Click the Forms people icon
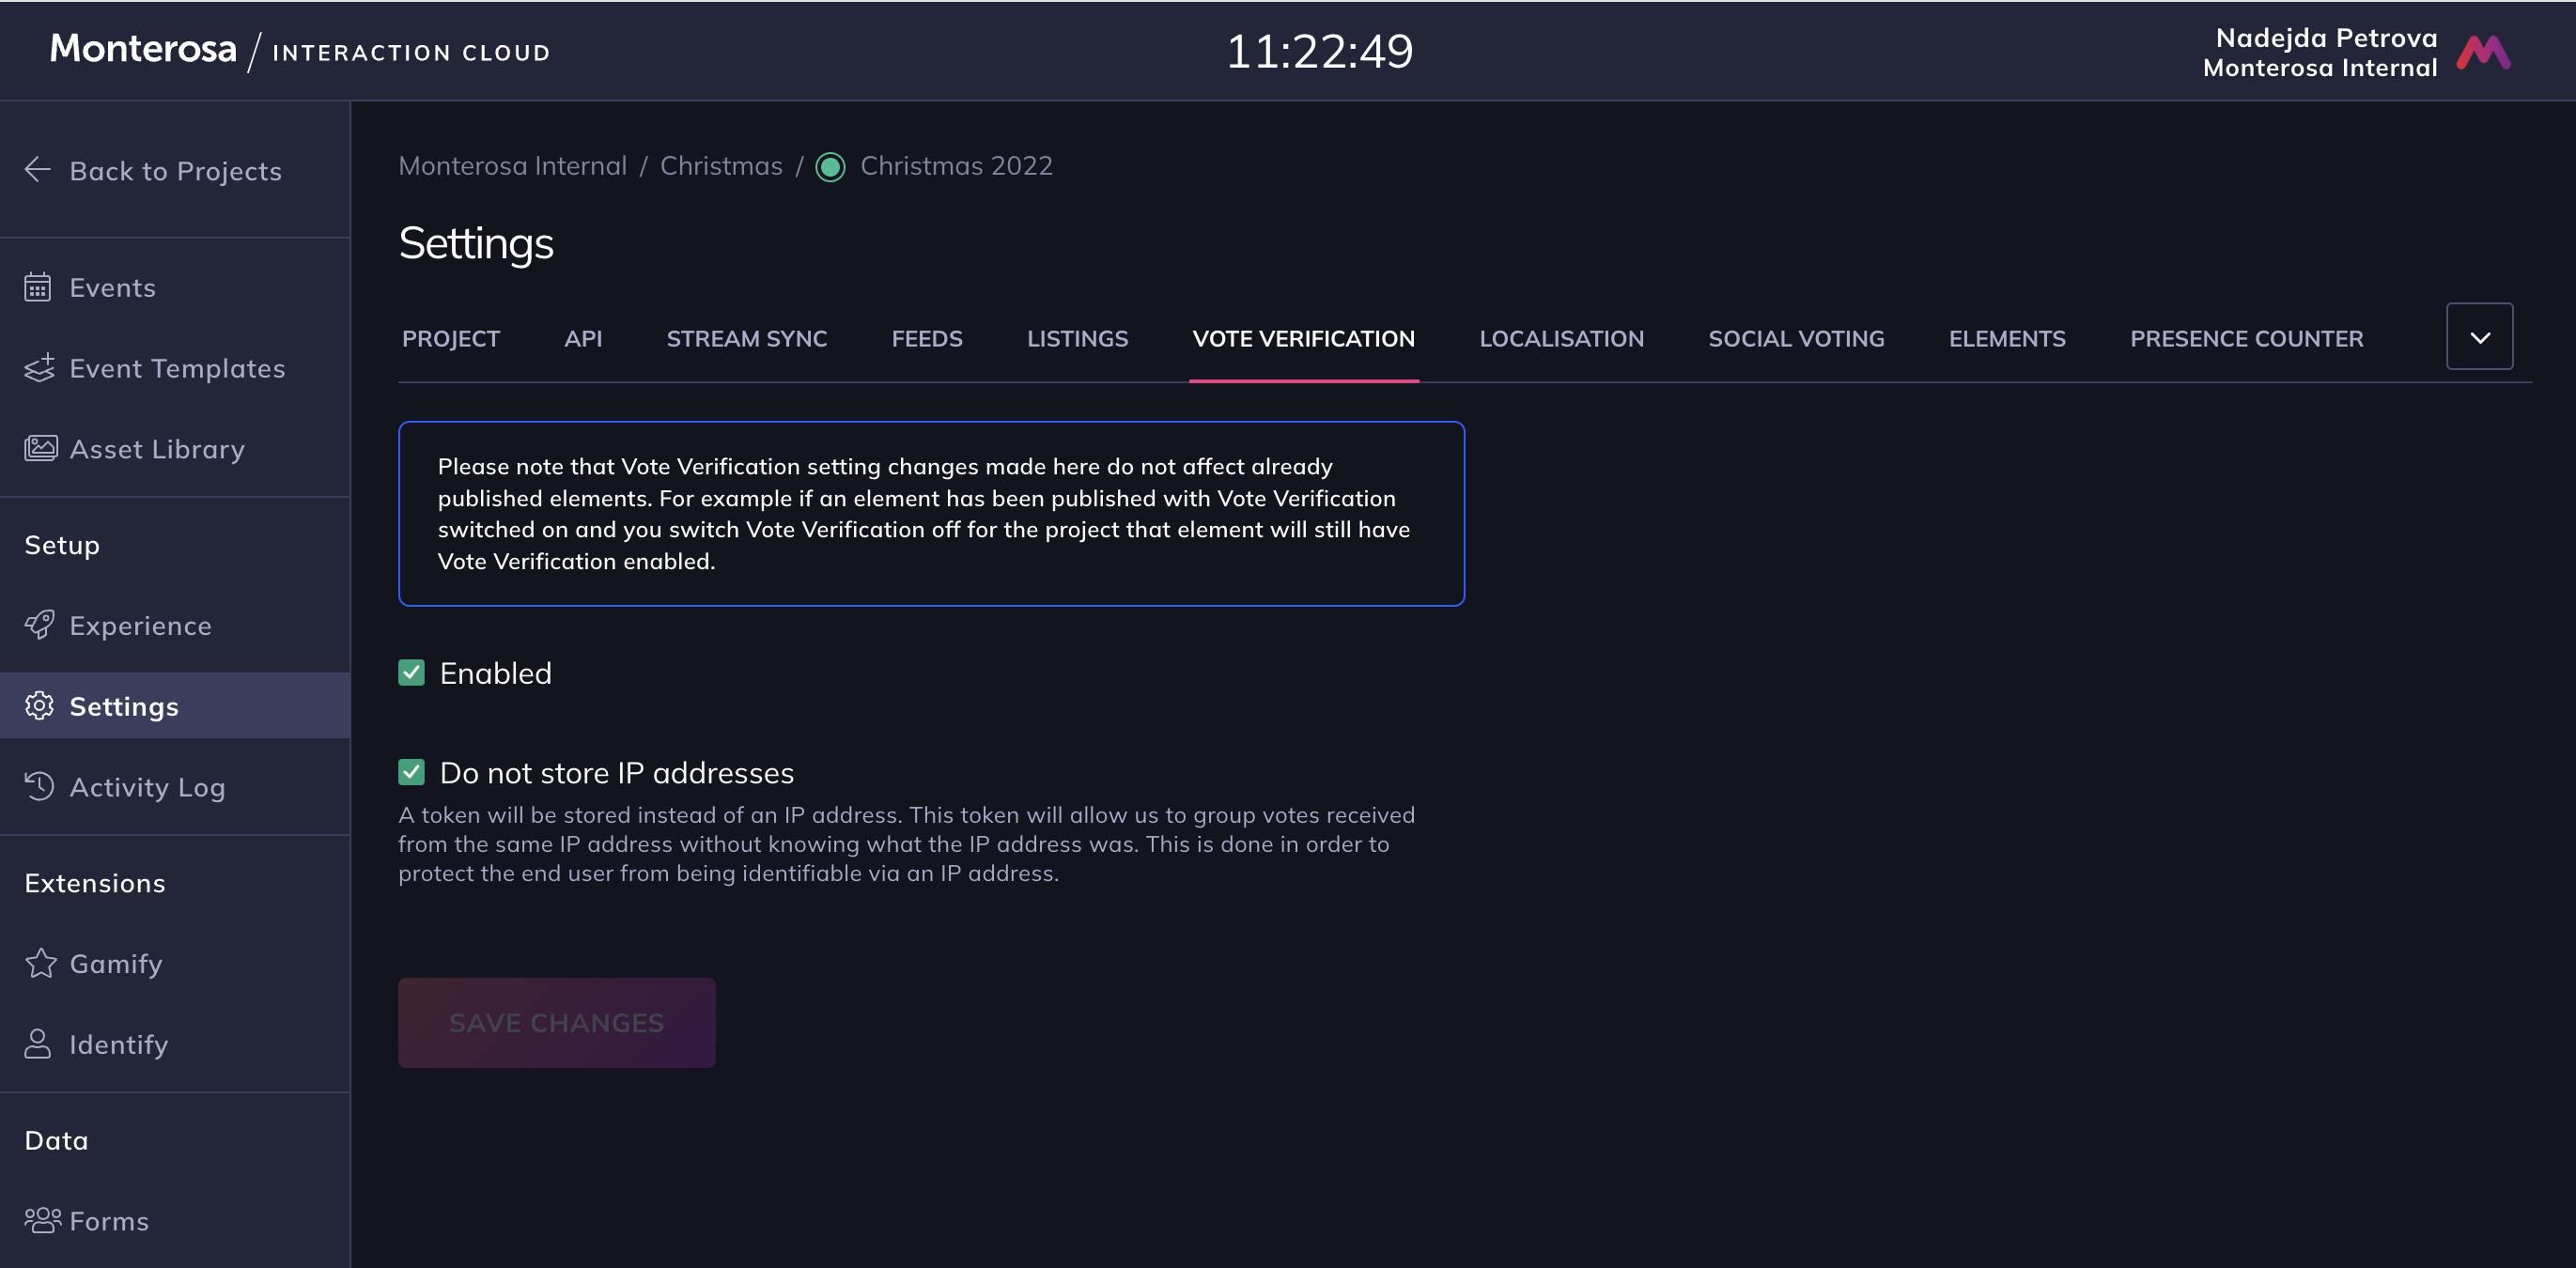Screen dimensions: 2576x1268 point(42,1220)
